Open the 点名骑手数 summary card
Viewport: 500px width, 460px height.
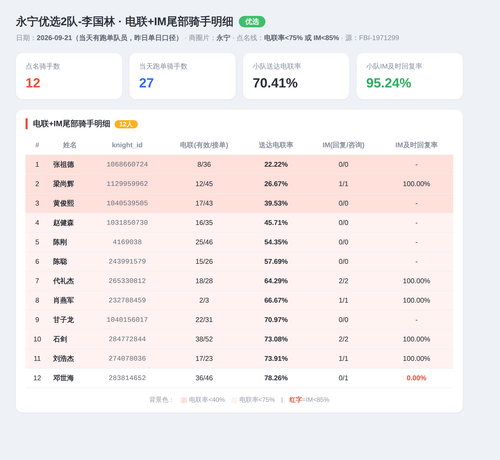[69, 76]
